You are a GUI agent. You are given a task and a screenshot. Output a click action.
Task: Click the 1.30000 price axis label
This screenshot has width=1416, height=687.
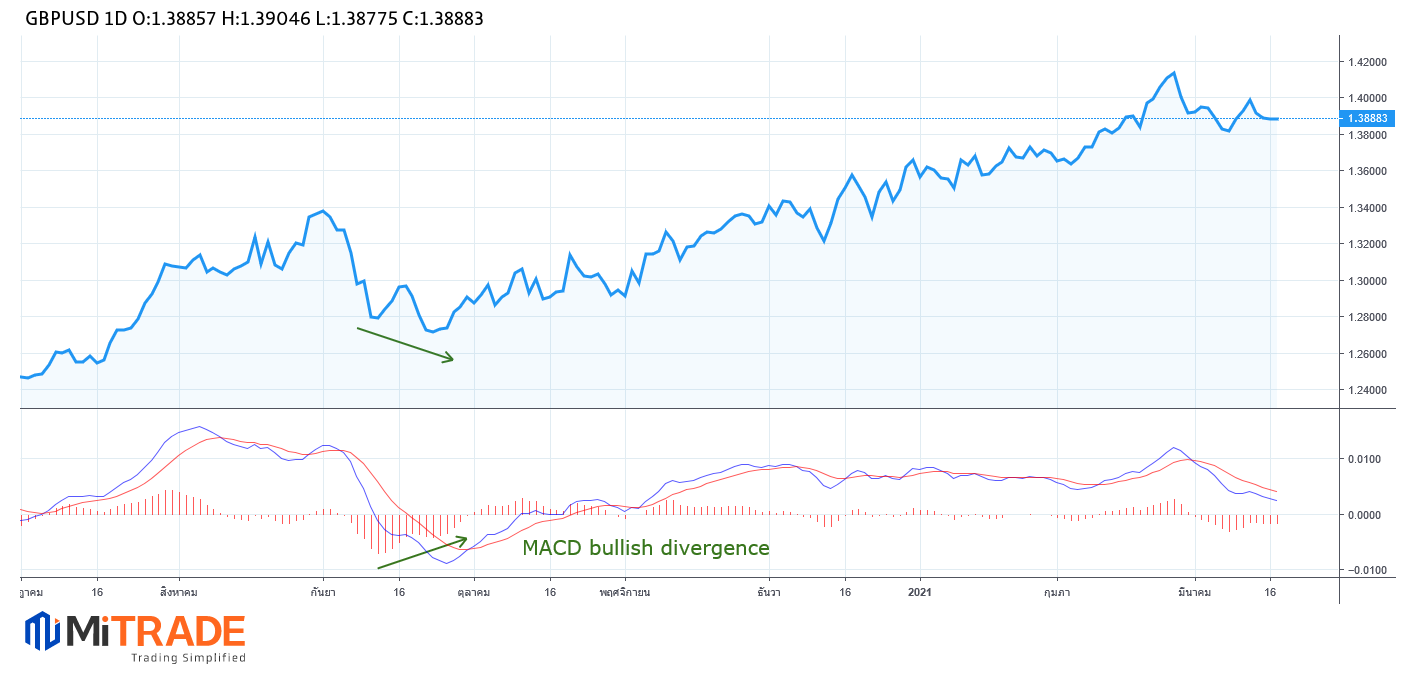(x=1367, y=281)
